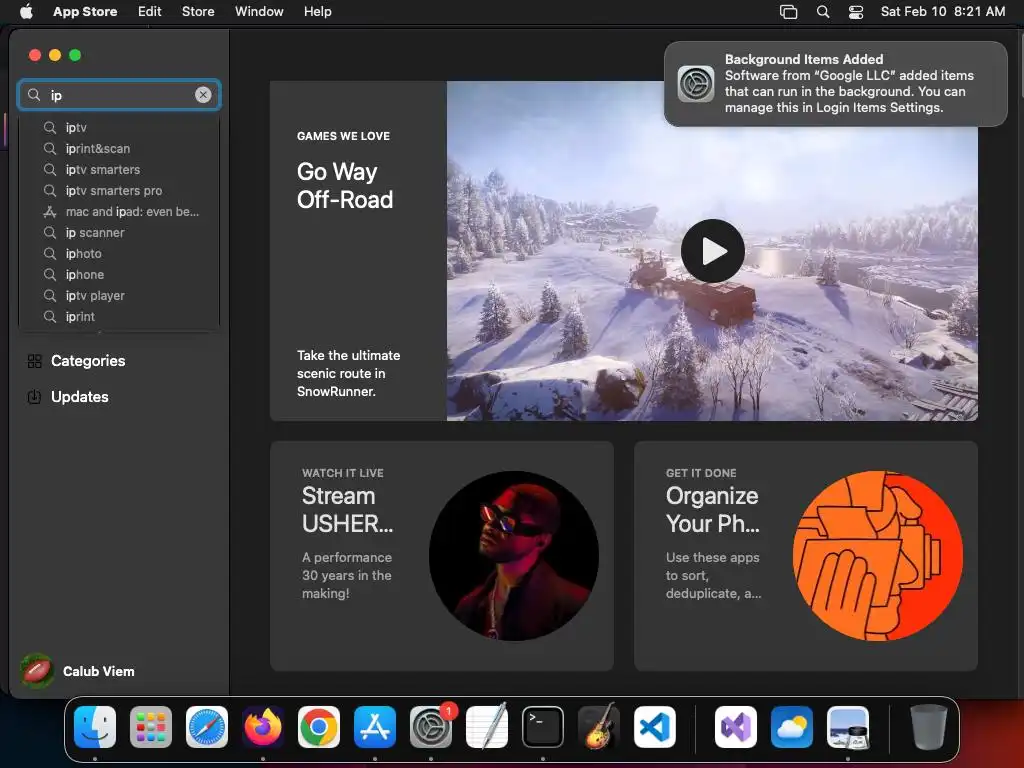Open TextEdit from the Dock
Screen dimensions: 1024x768
(487, 726)
